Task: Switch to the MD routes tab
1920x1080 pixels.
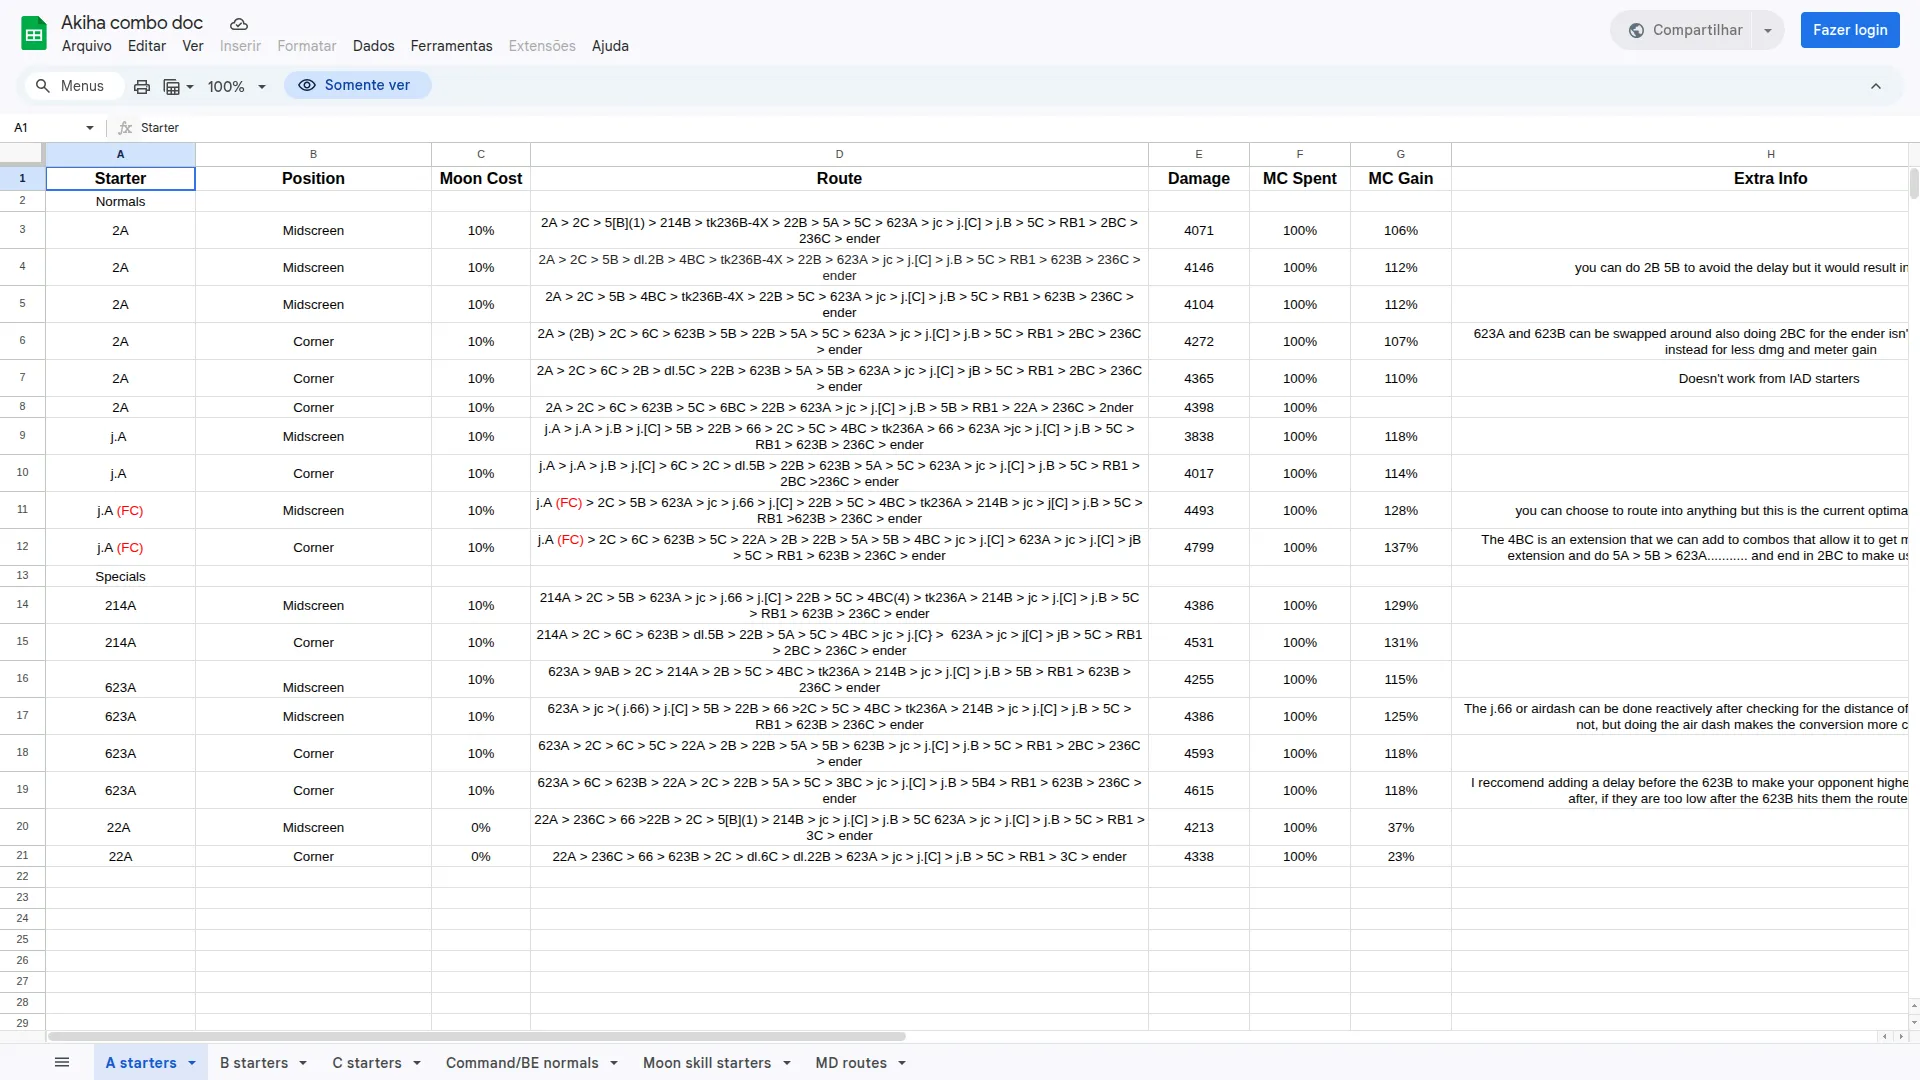Action: (x=850, y=1063)
